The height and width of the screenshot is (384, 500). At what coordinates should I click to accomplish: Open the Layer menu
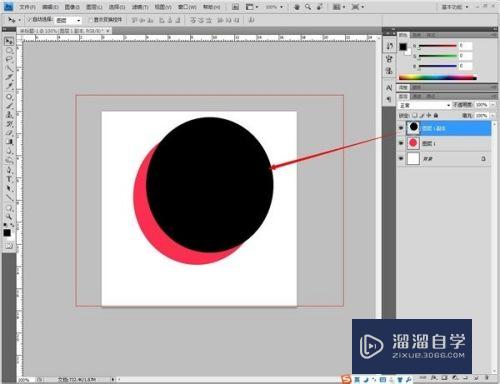[94, 7]
